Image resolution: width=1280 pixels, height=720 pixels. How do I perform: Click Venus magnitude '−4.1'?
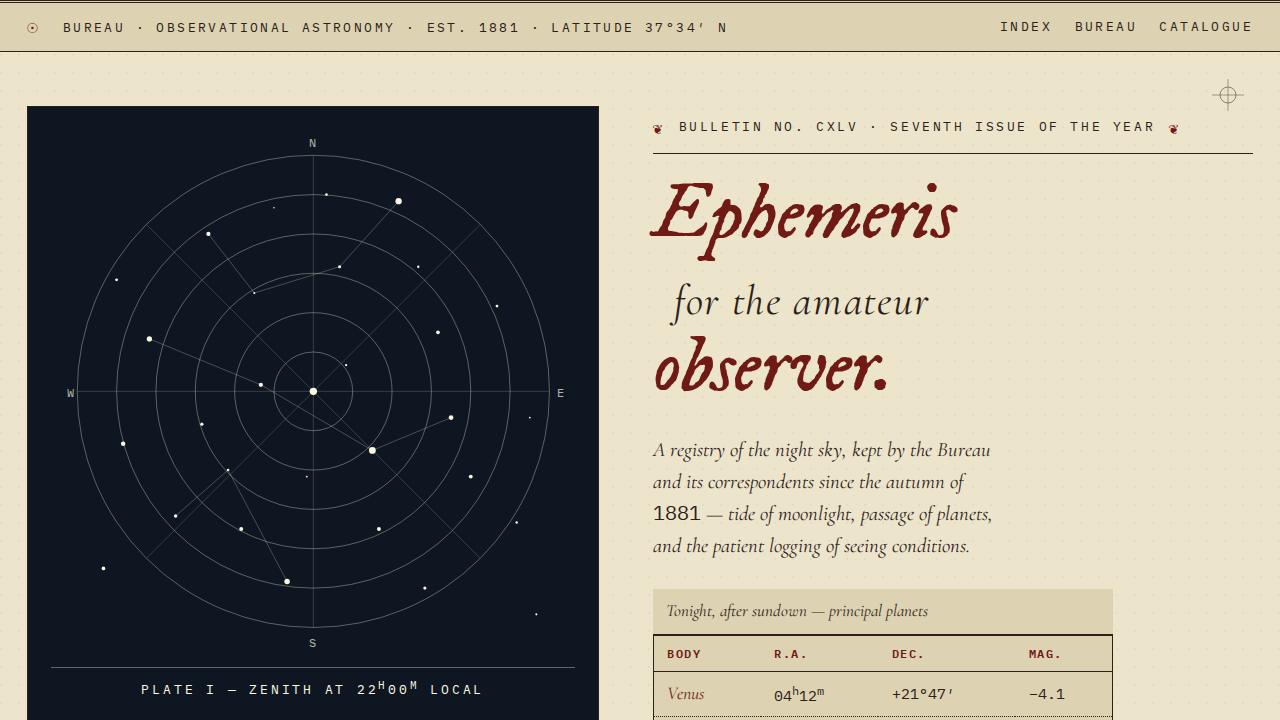pos(1047,694)
